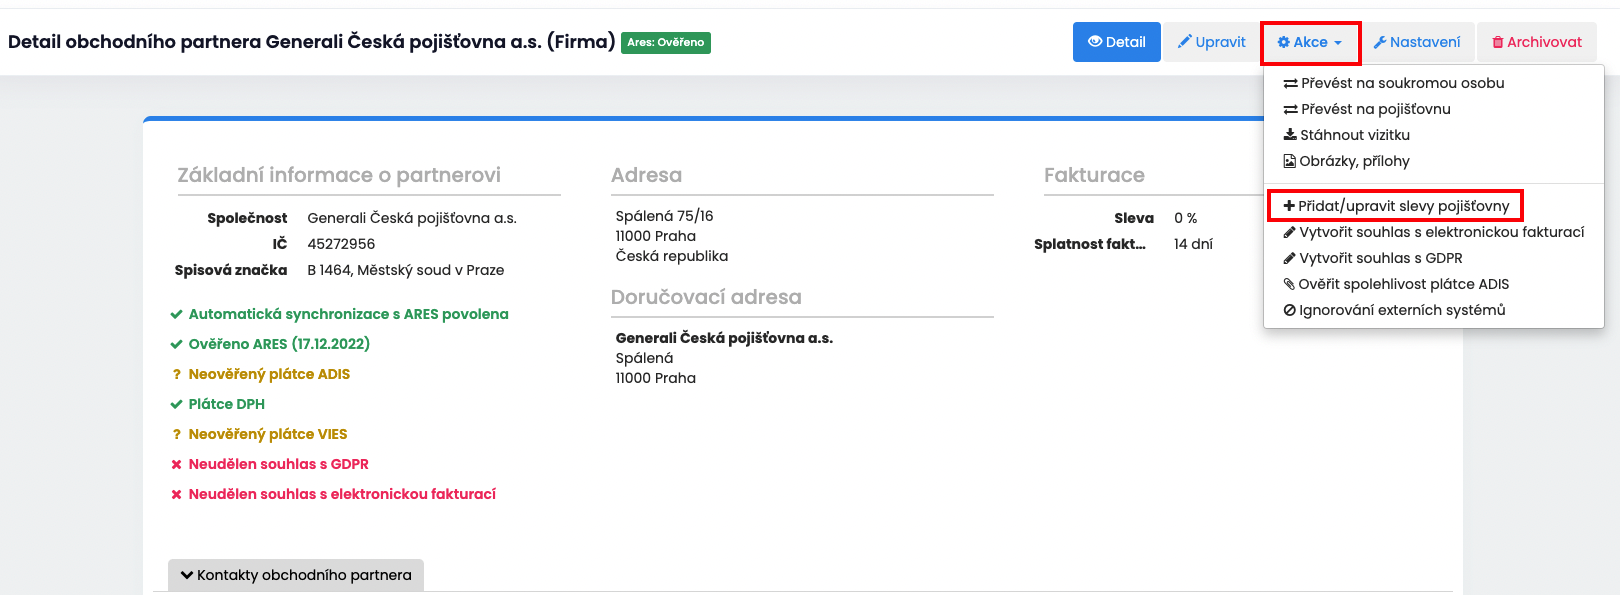Click the IČ value 45272956
1620x595 pixels.
(341, 244)
